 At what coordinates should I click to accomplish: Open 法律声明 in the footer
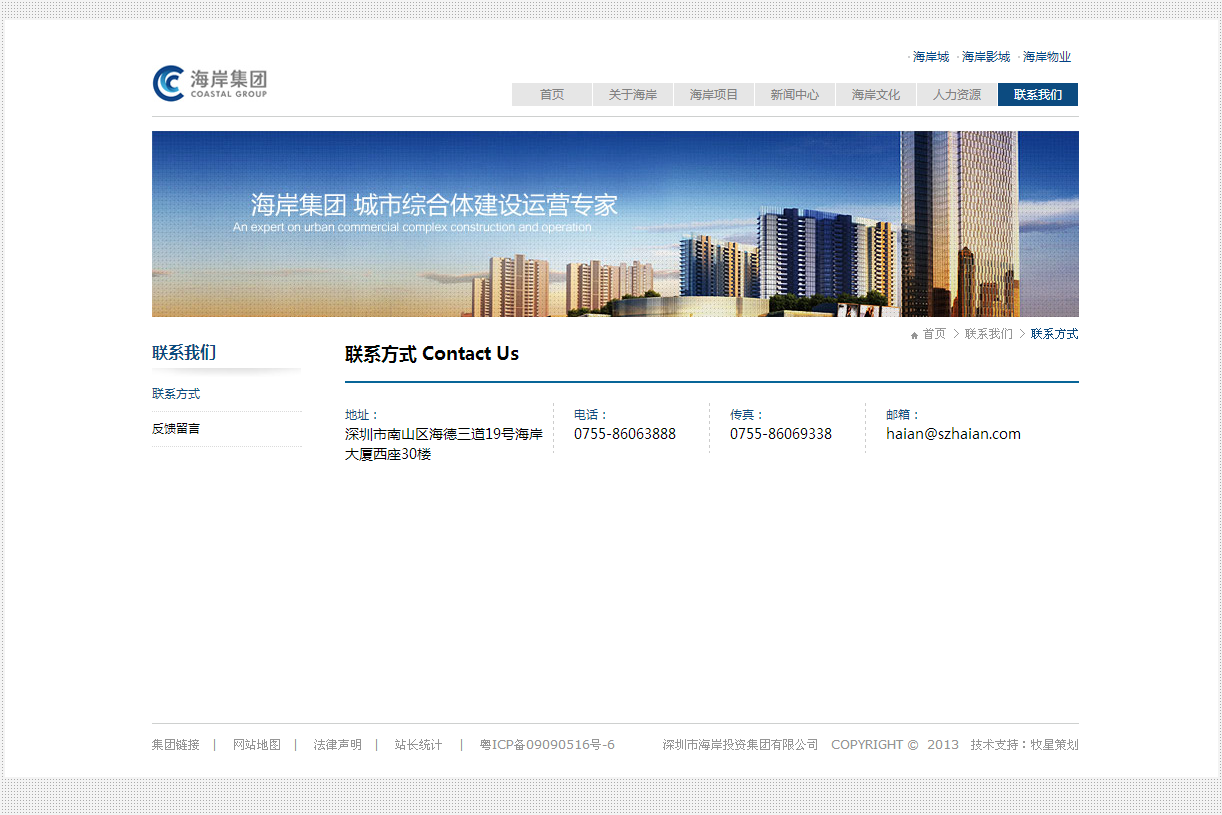click(335, 744)
